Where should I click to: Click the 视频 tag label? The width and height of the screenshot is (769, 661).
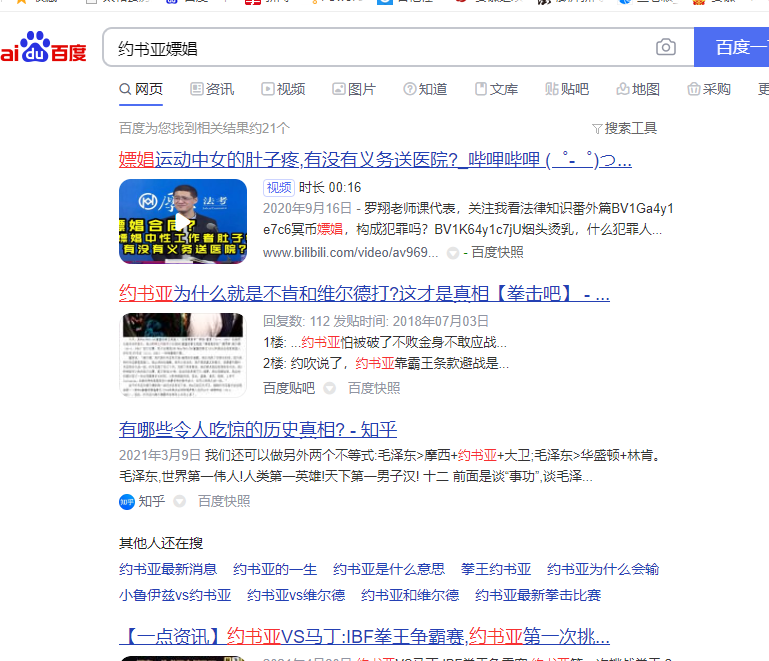click(279, 187)
